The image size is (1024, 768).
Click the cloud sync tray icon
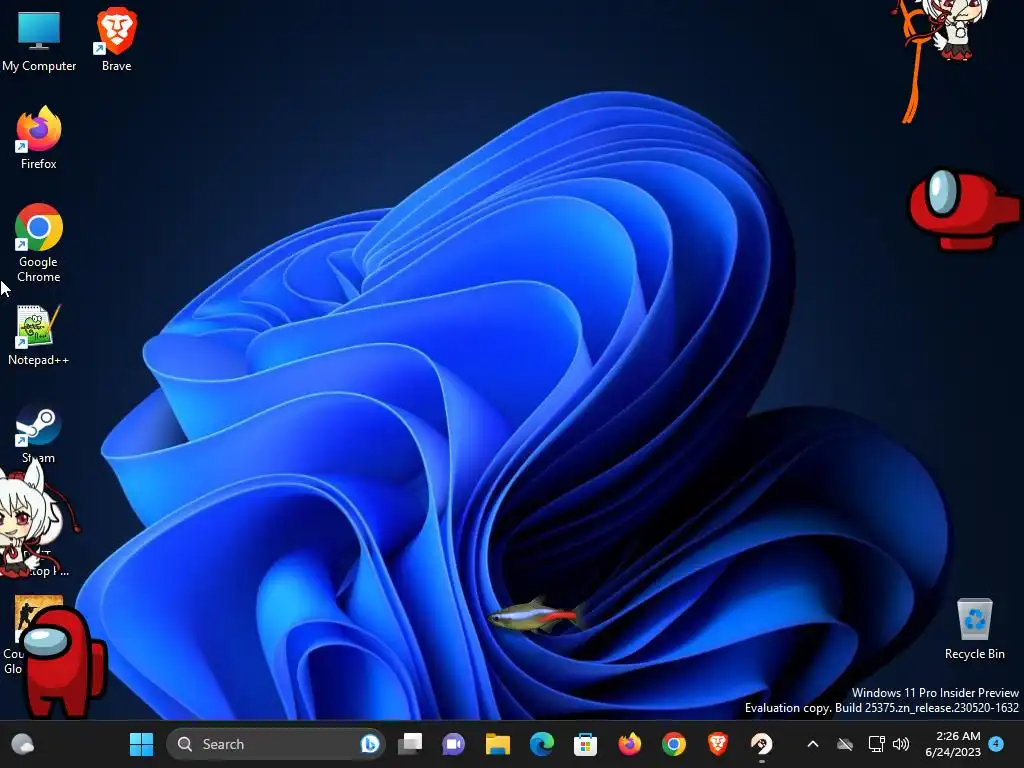pyautogui.click(x=845, y=744)
